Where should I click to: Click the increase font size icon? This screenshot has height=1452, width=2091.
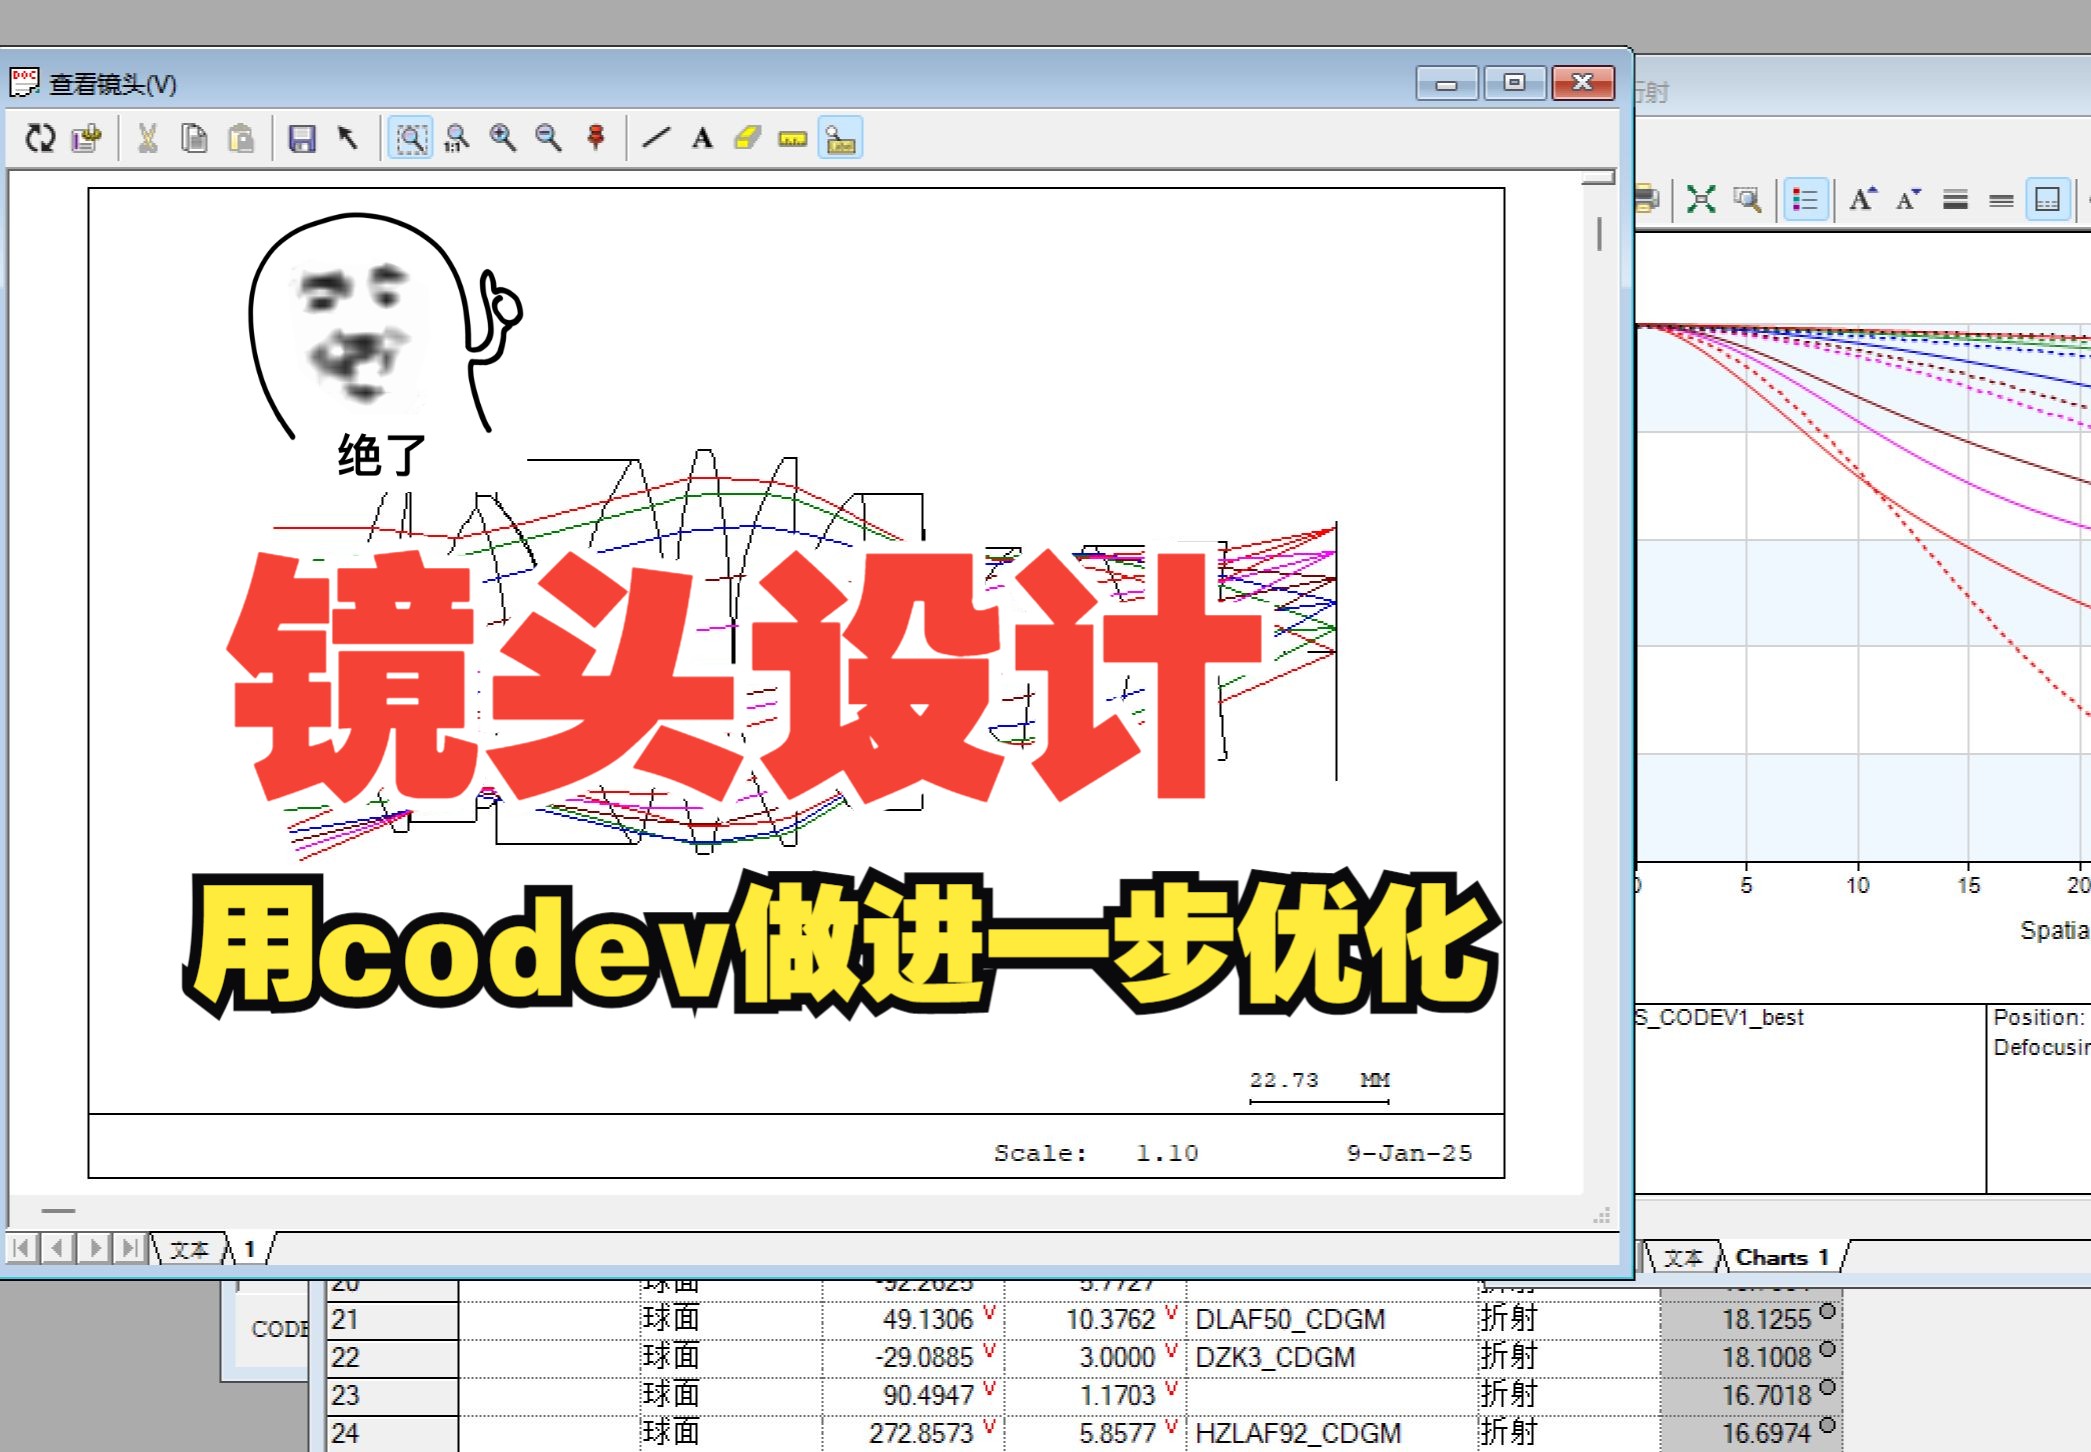pyautogui.click(x=1862, y=198)
